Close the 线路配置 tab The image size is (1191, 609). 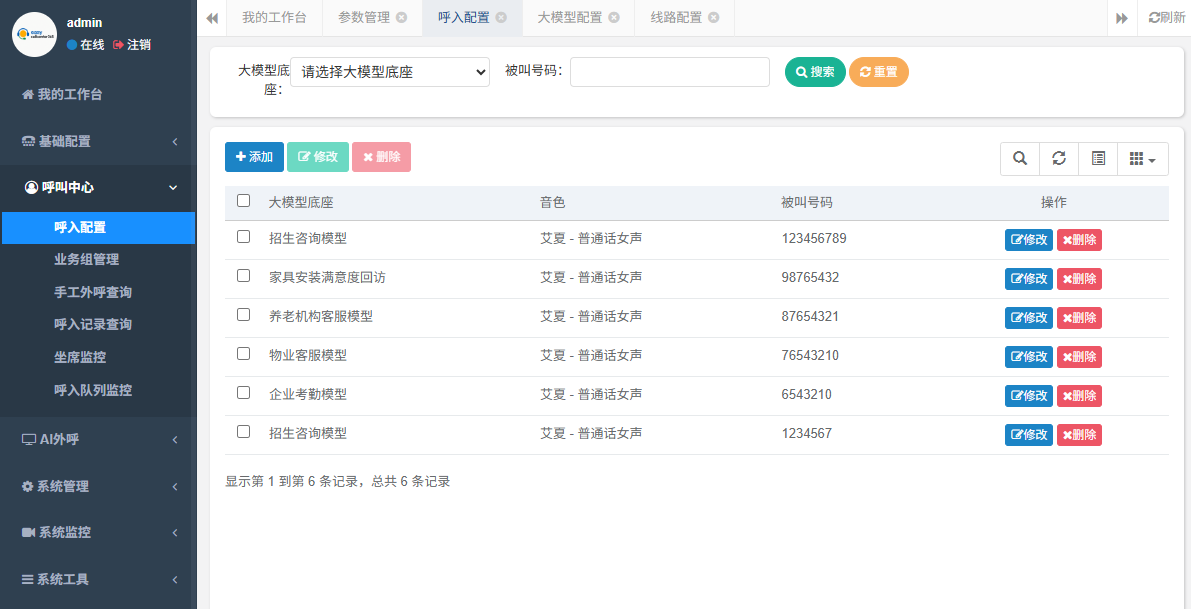[x=714, y=17]
